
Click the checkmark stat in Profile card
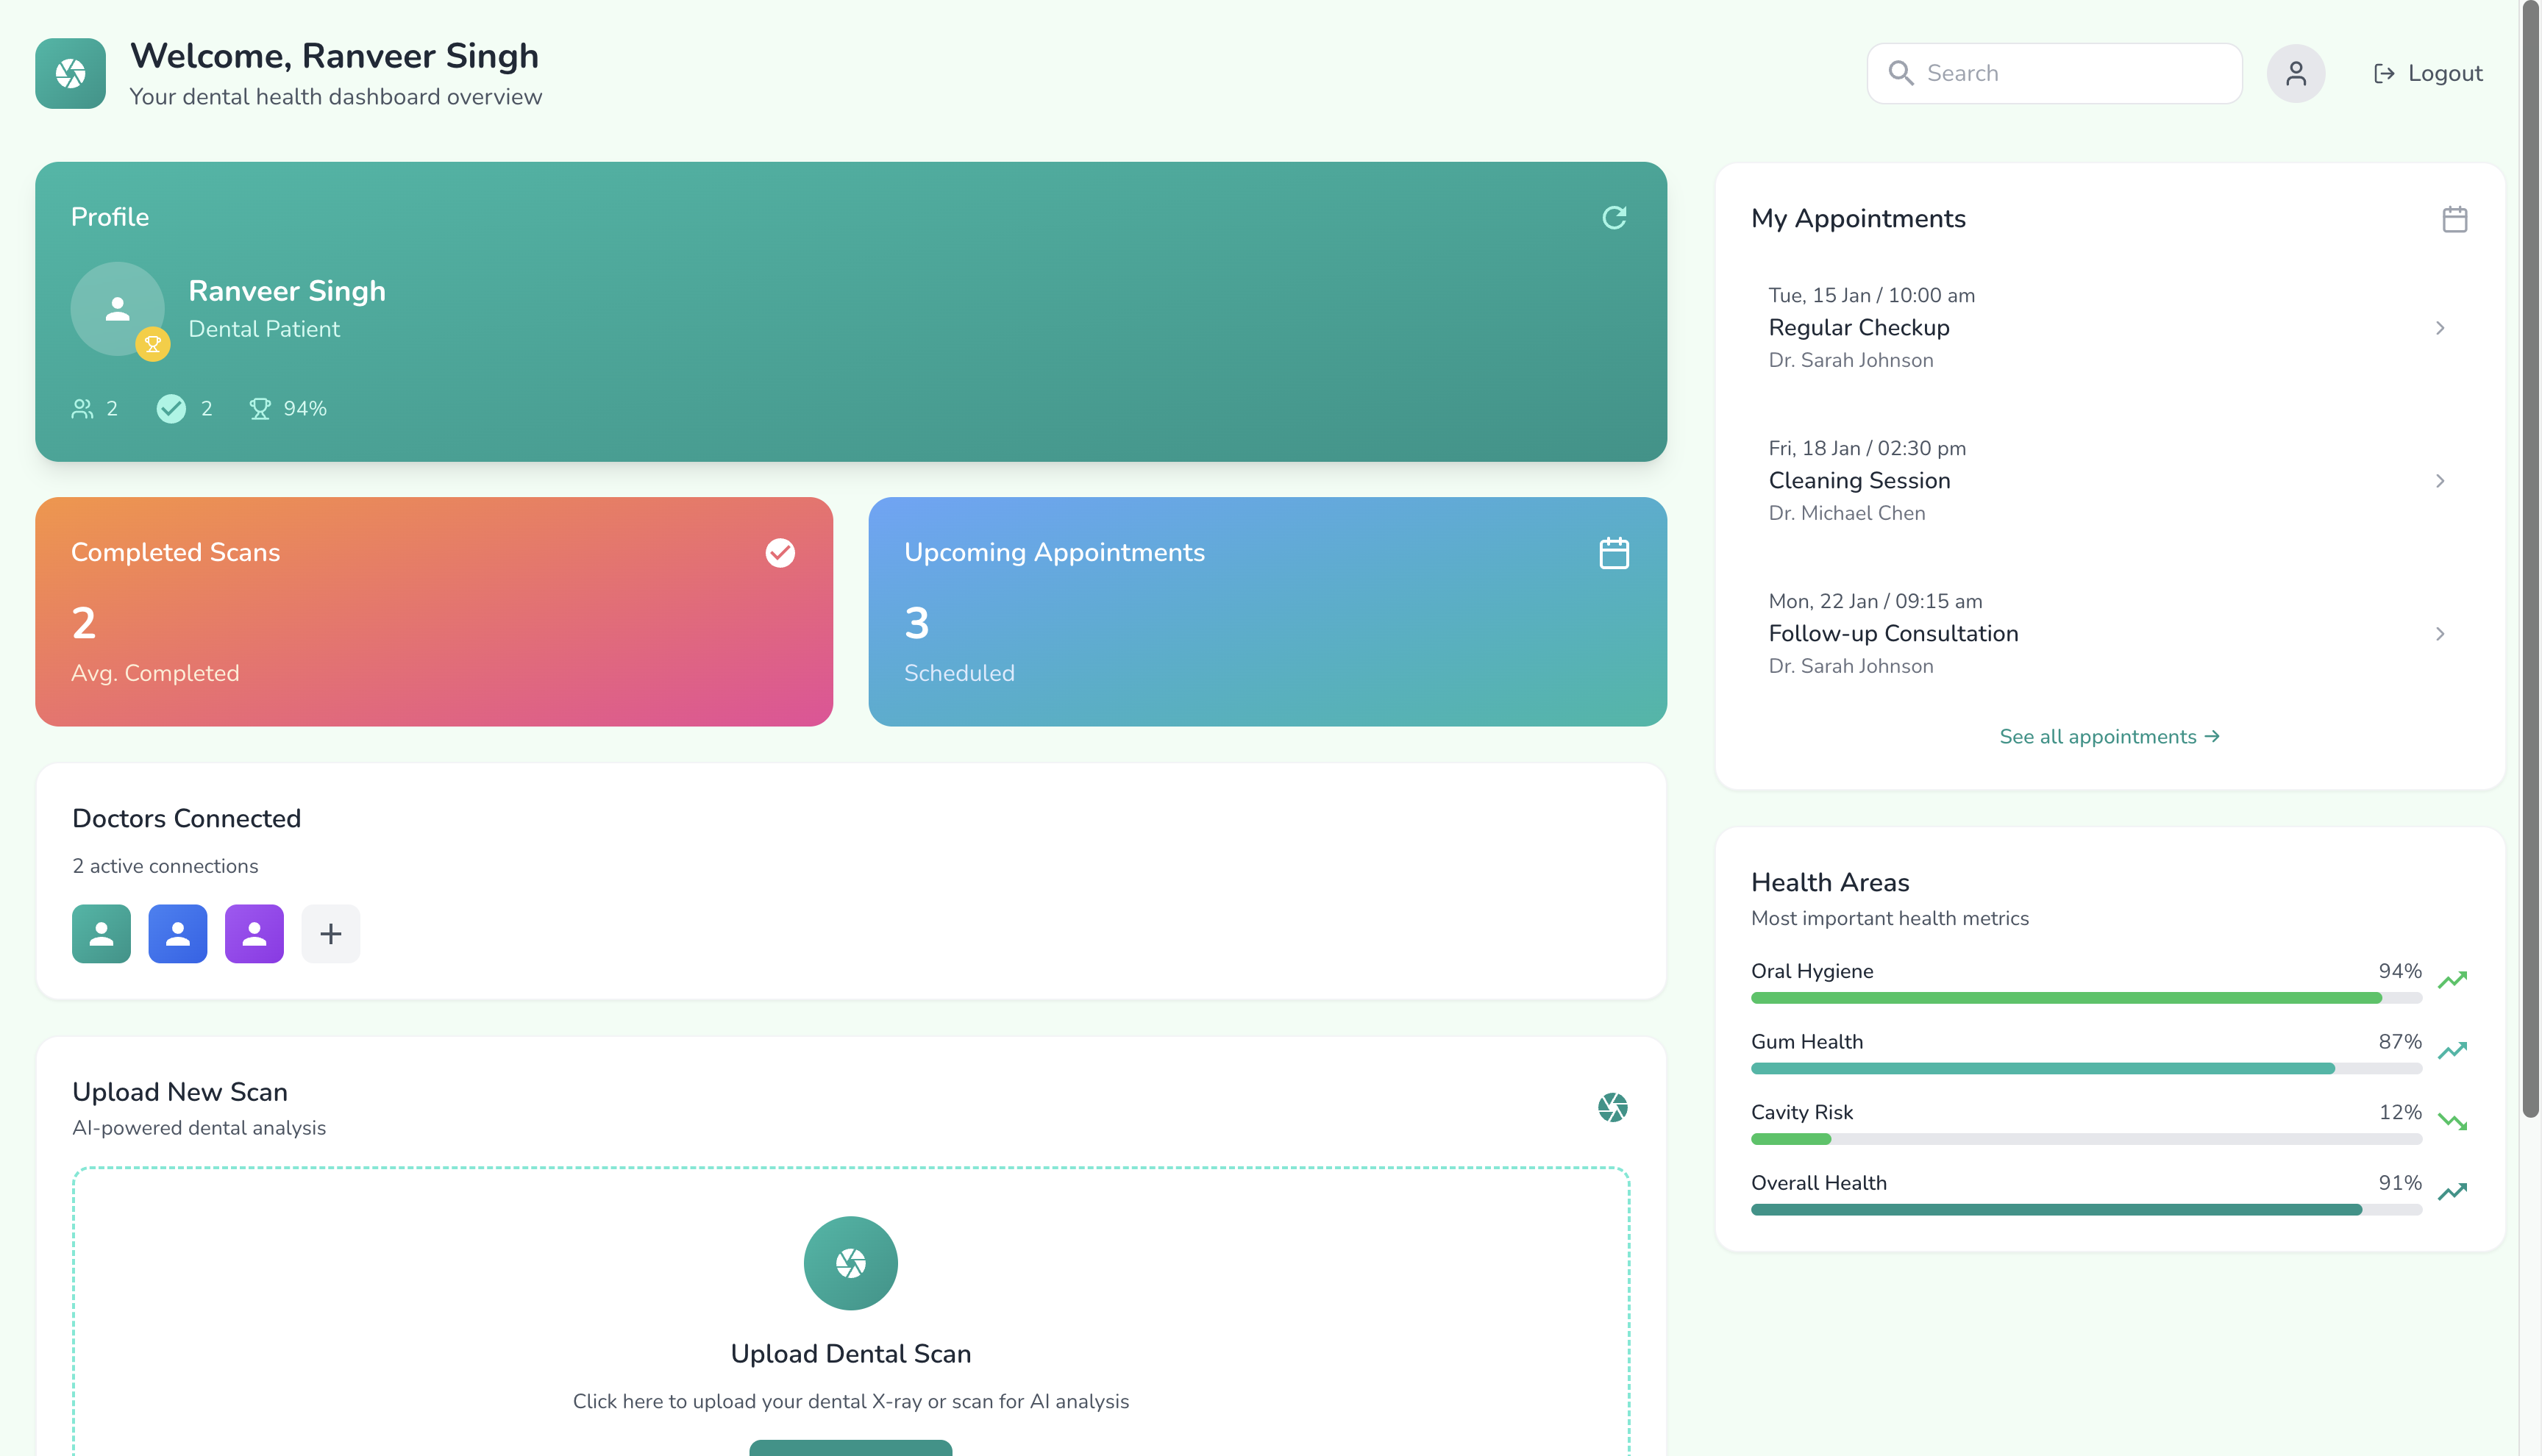(171, 408)
